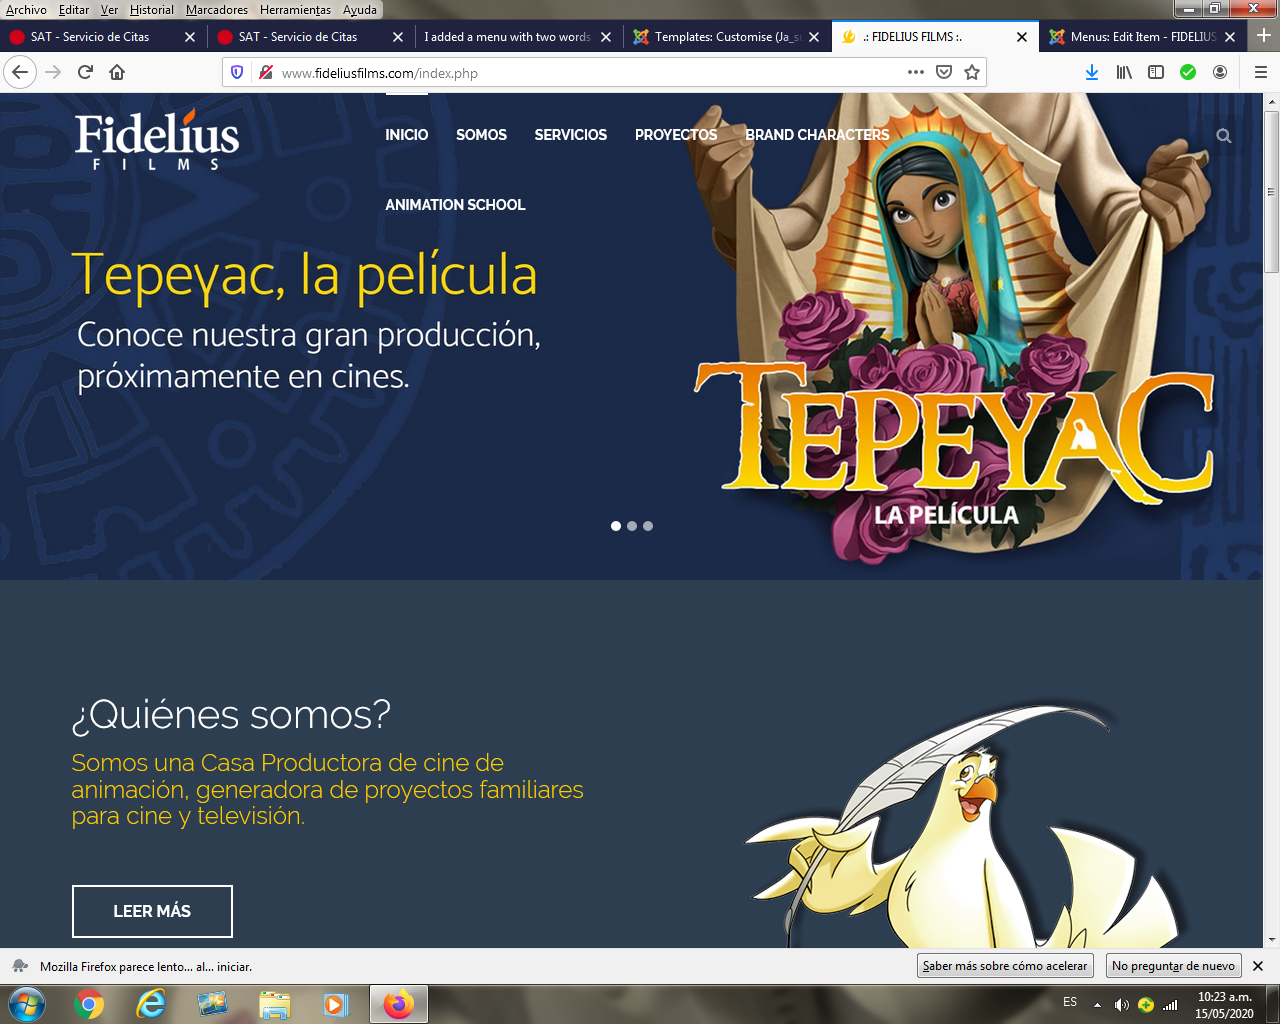
Task: Open the taskbar clock and date
Action: click(x=1224, y=1005)
